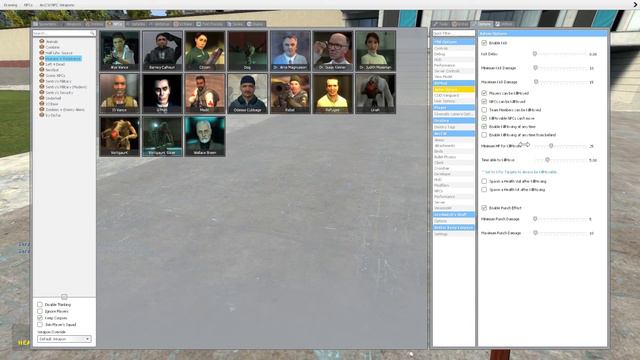Adjust Minimum Kick Damage slider

tap(536, 68)
